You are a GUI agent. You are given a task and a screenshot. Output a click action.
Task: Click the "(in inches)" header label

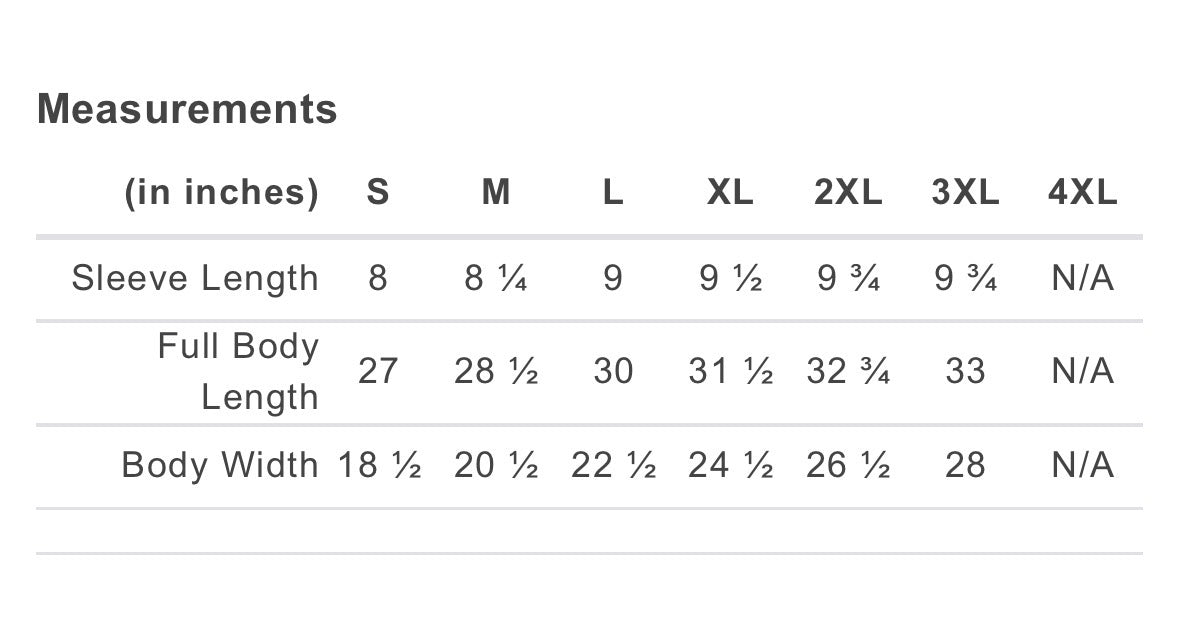coord(221,191)
